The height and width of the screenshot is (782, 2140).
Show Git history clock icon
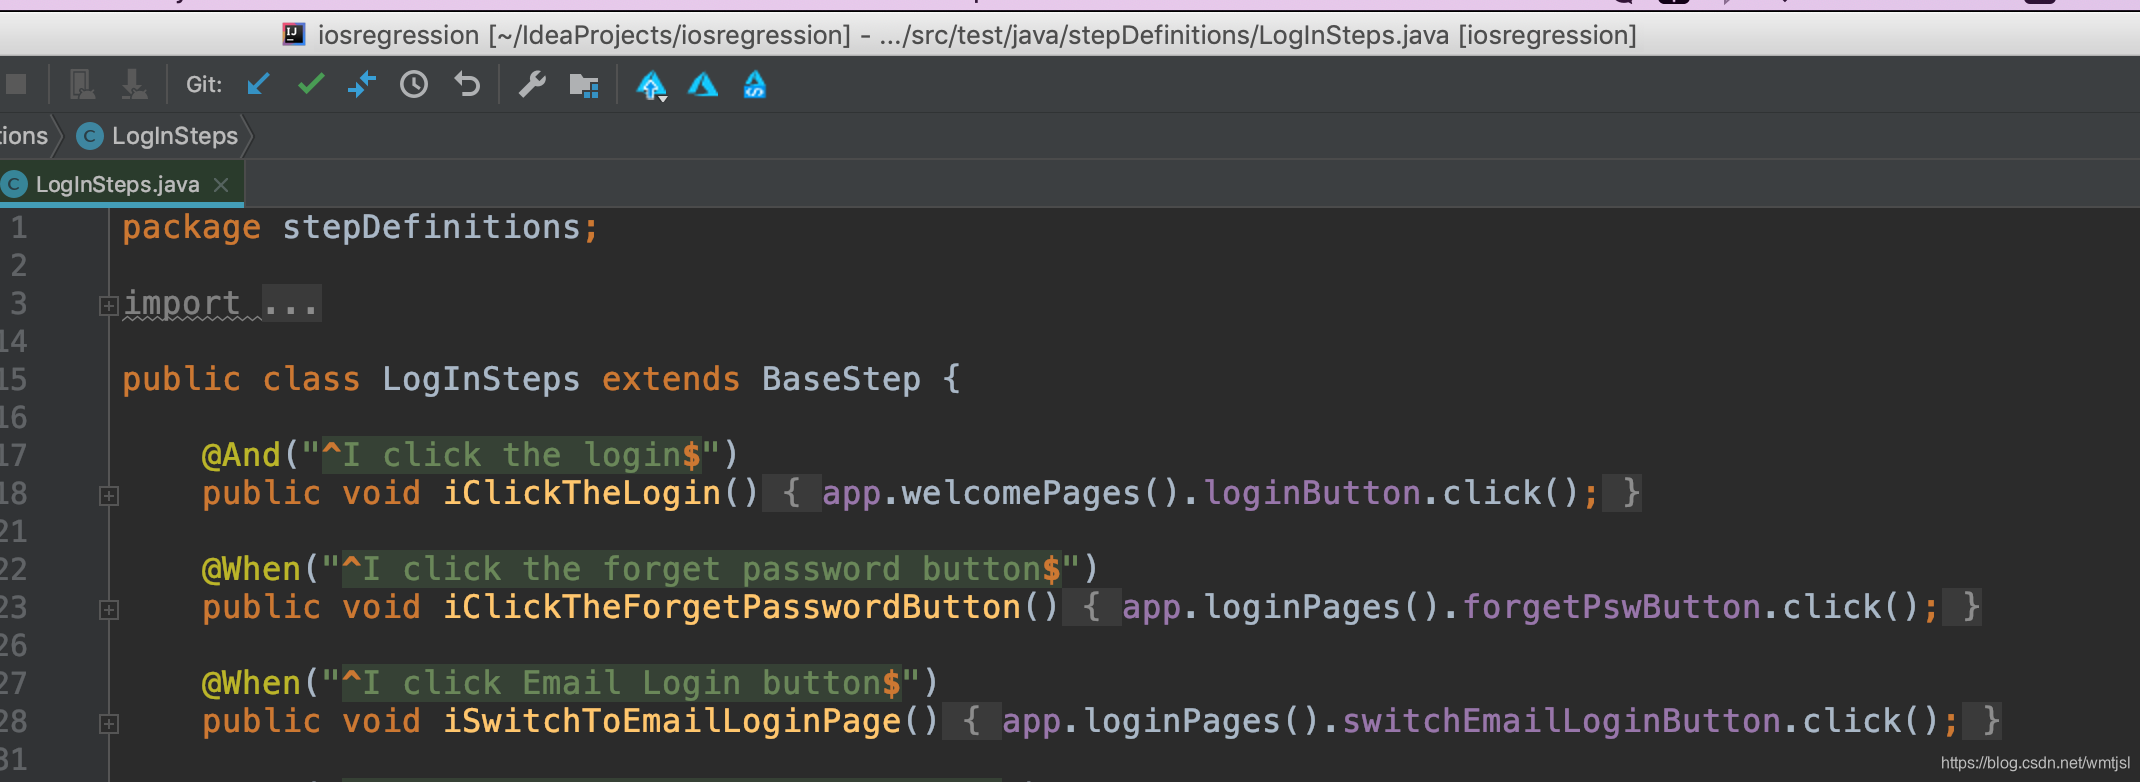point(414,84)
